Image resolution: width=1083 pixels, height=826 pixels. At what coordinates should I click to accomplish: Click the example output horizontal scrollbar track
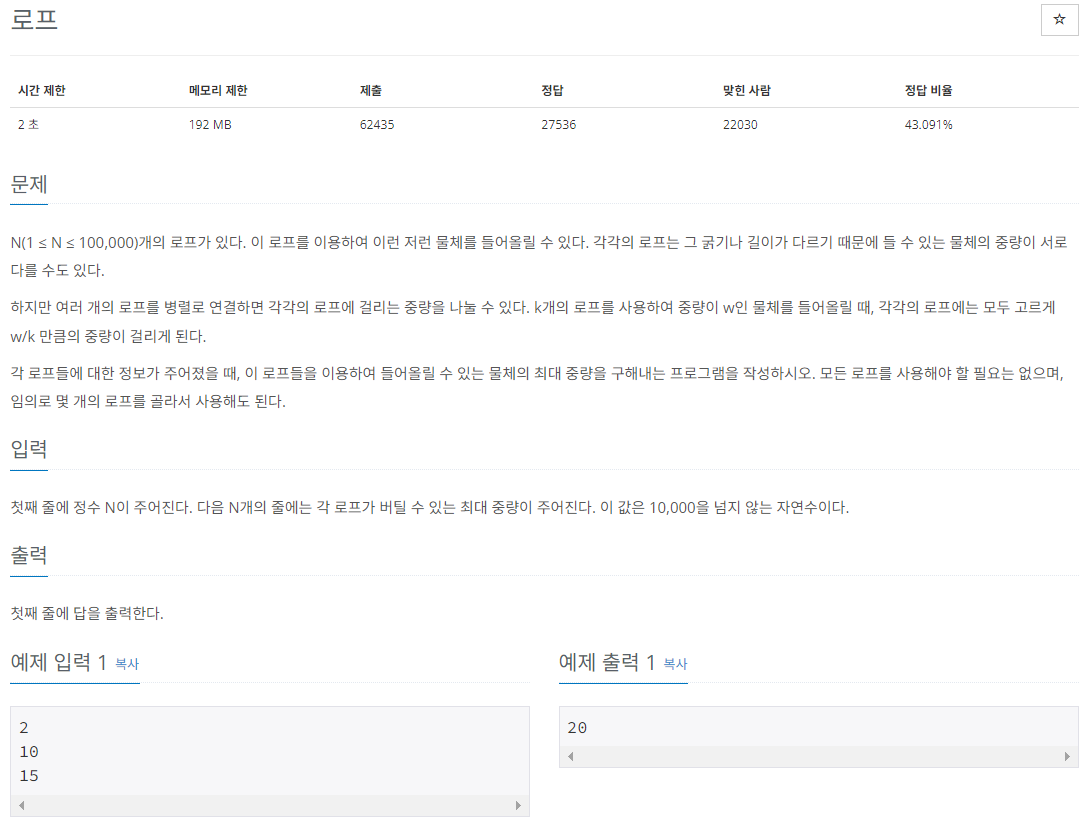click(818, 756)
